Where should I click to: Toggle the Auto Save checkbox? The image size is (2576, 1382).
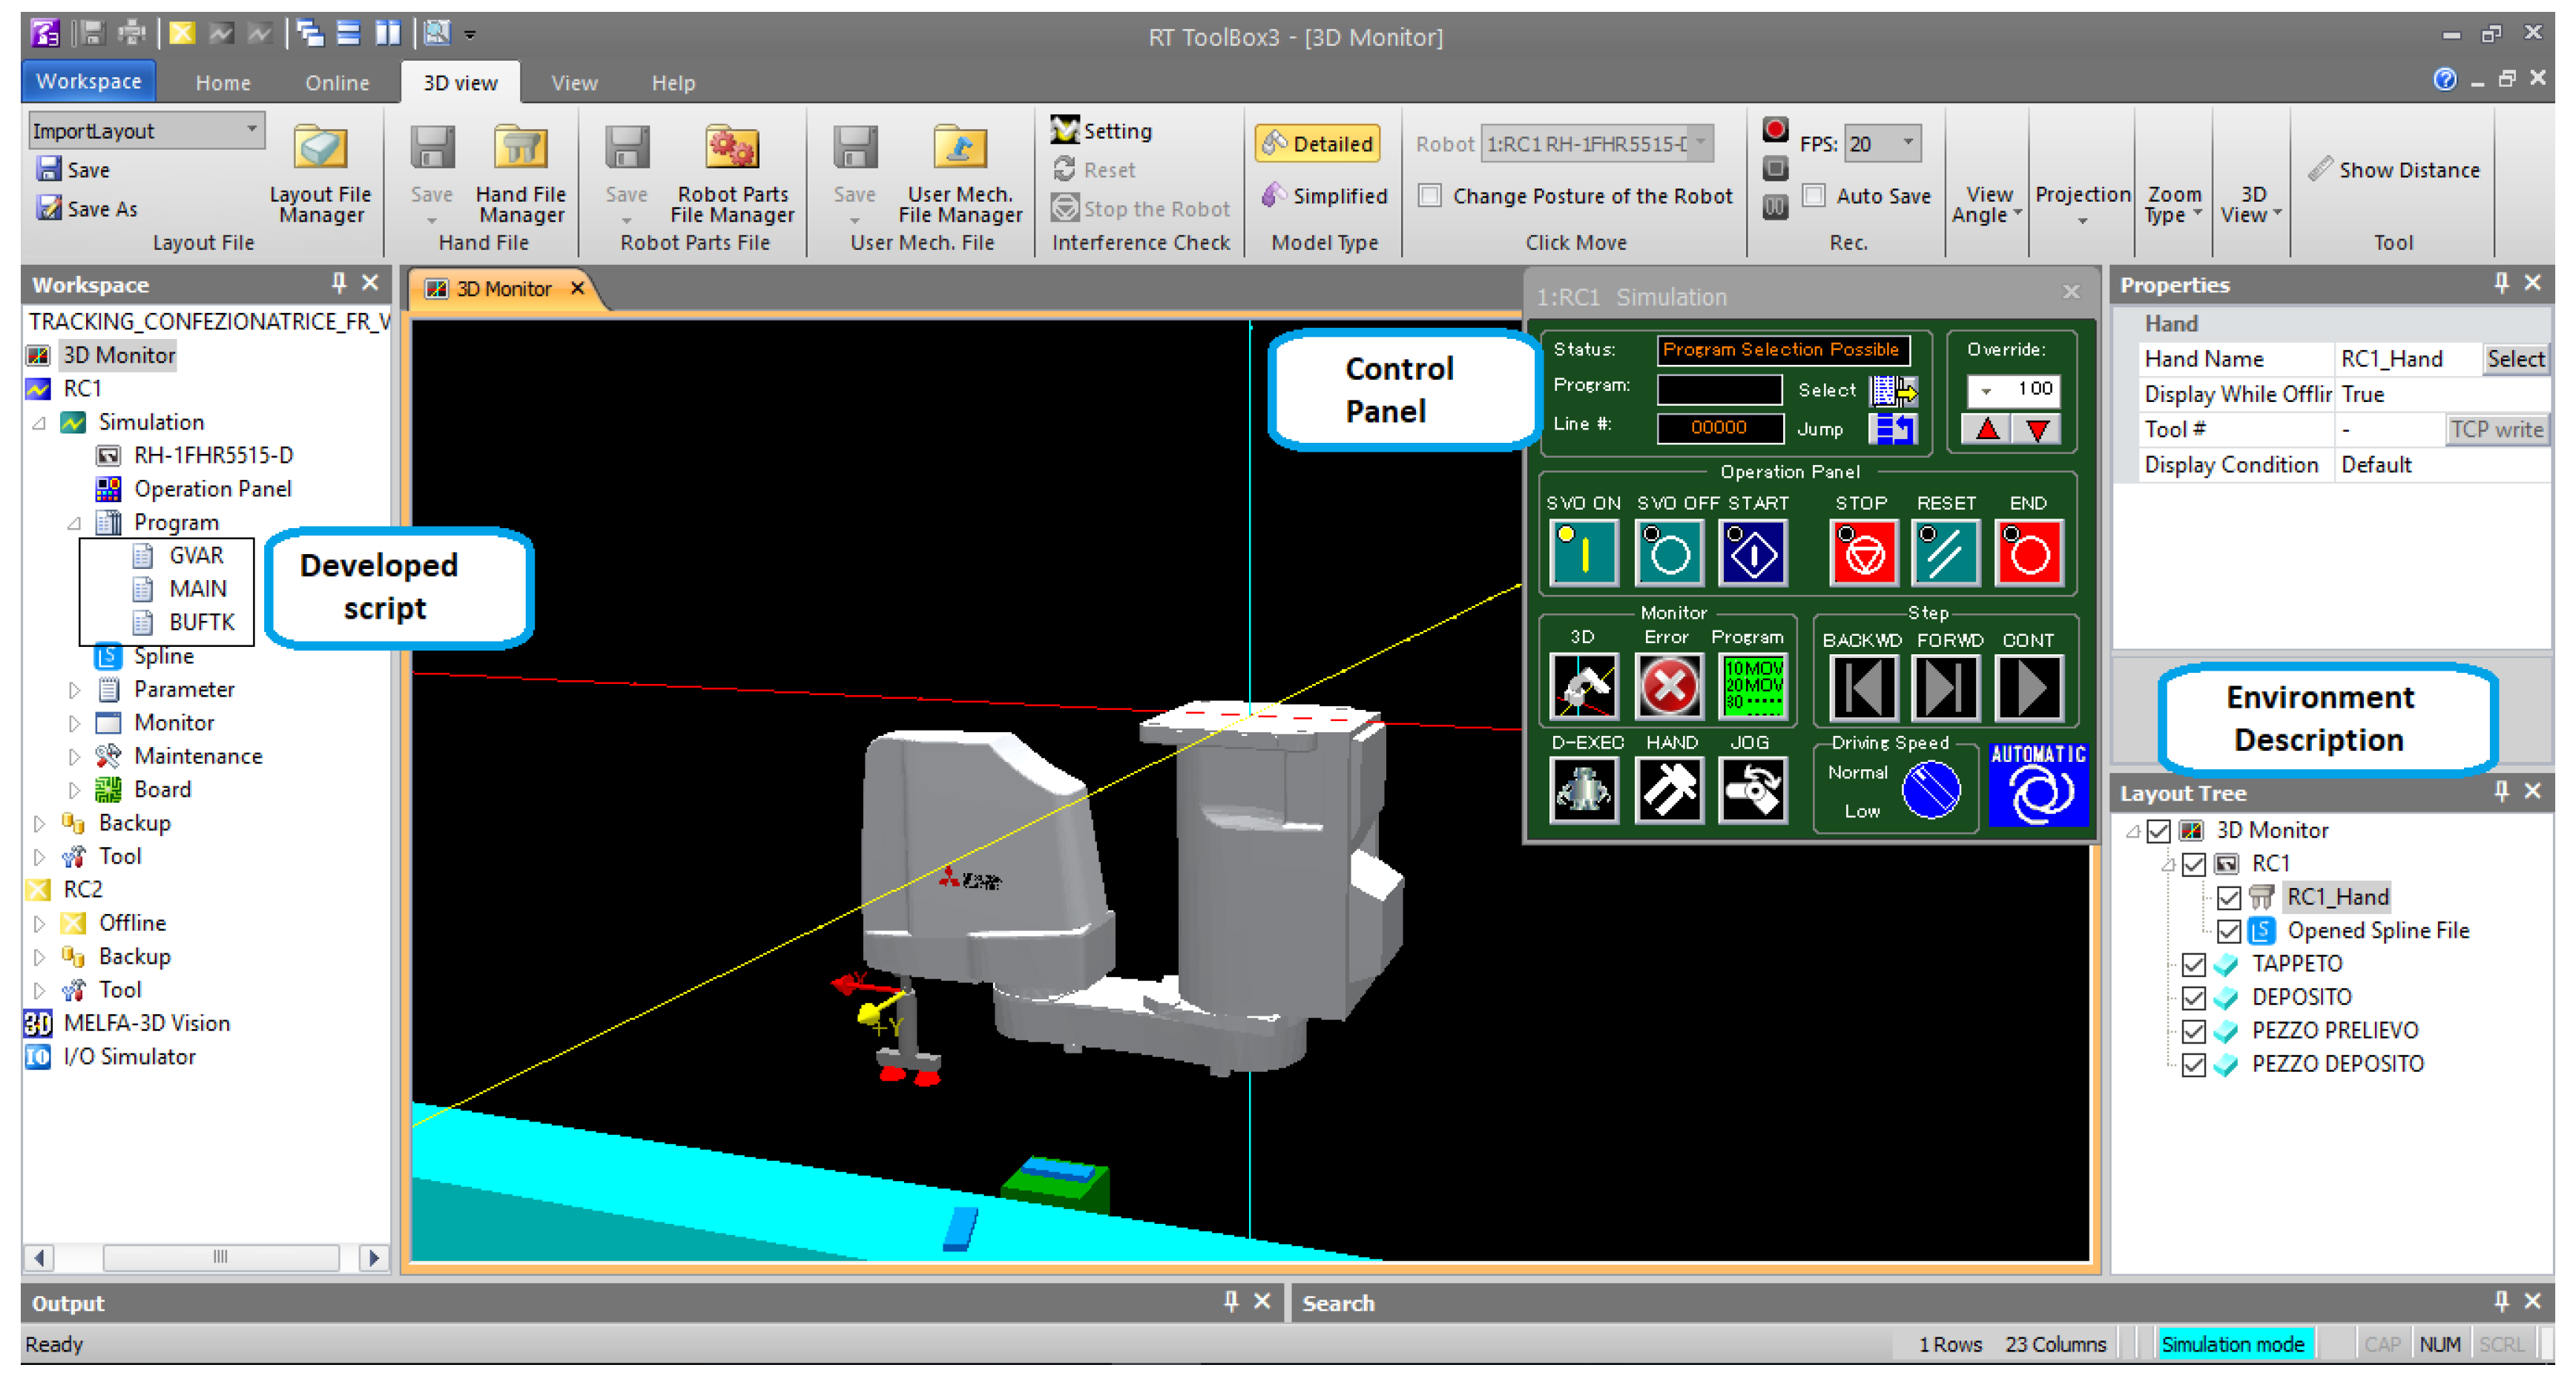click(1813, 196)
